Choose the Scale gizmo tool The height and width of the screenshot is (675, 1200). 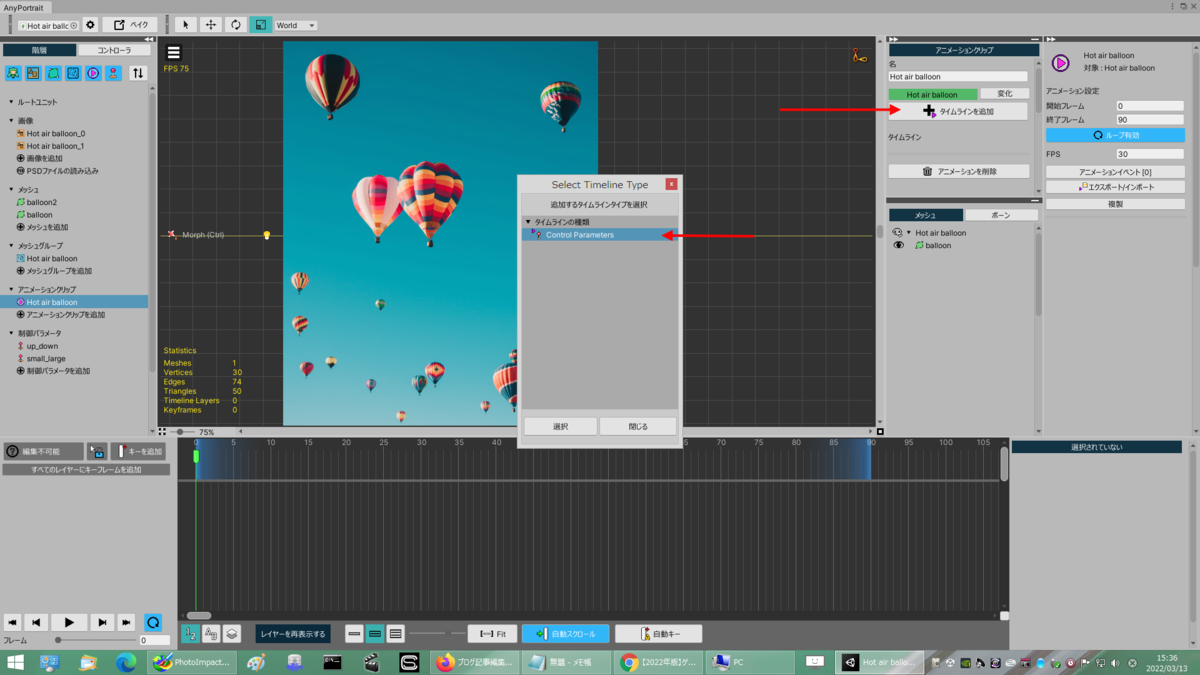coord(260,25)
